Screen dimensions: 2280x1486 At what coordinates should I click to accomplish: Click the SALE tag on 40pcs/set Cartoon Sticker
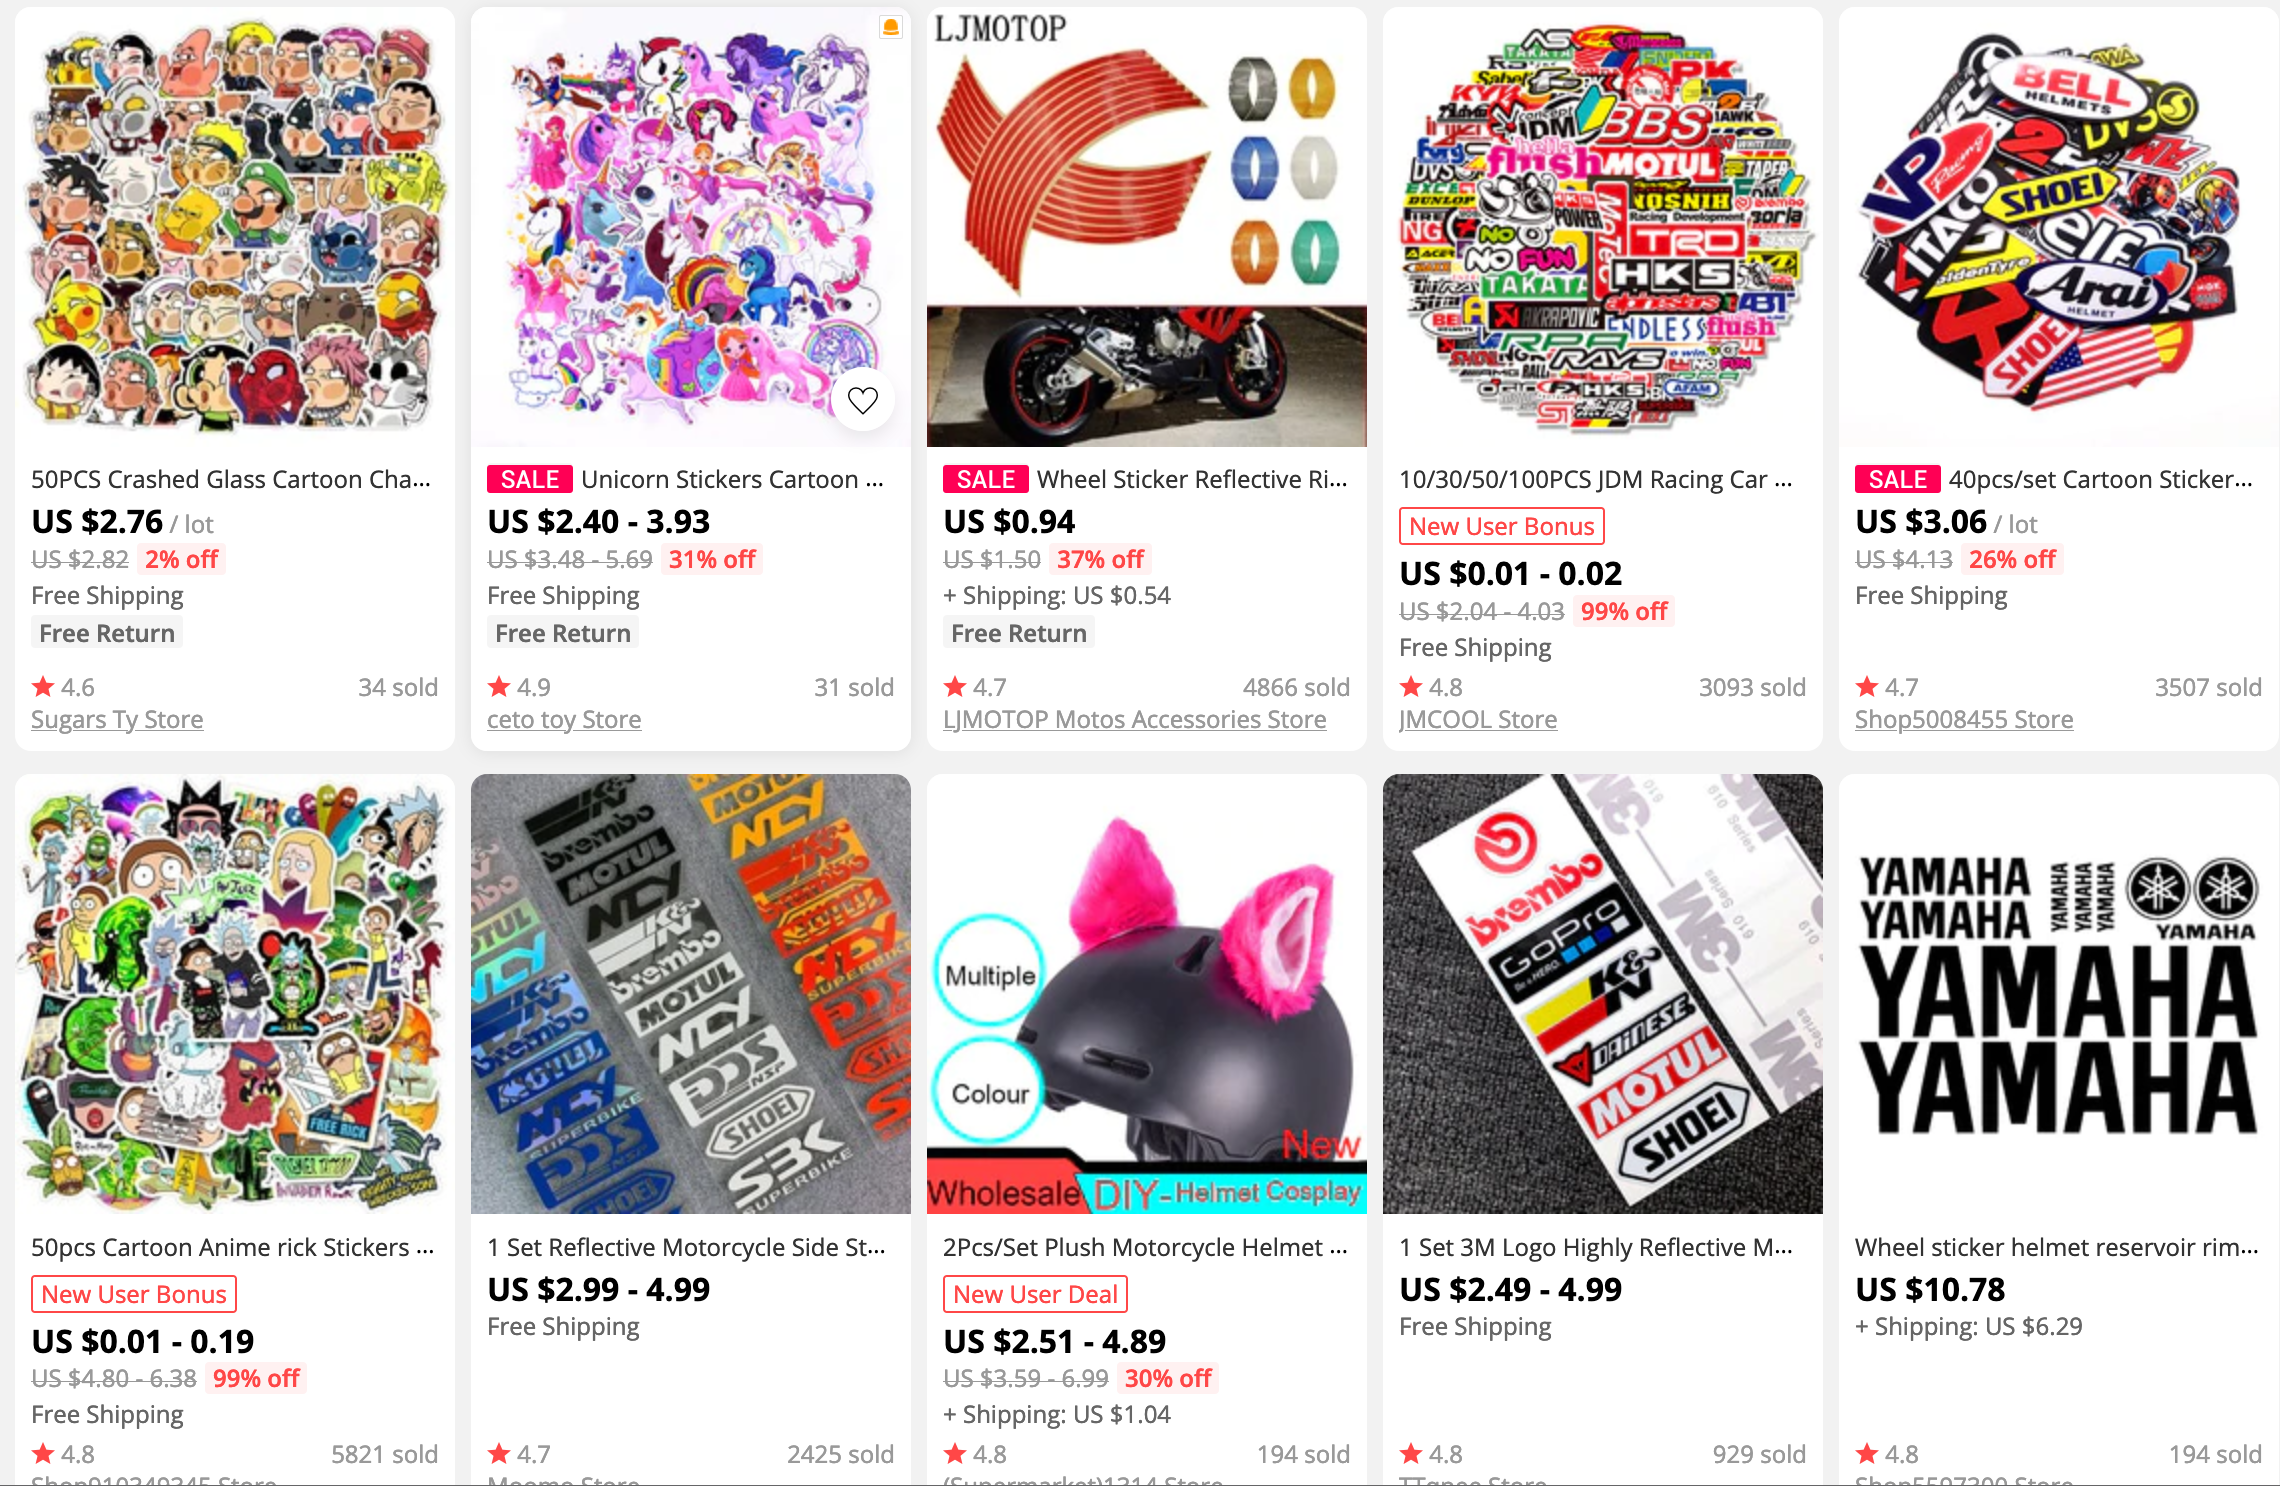coord(1898,480)
